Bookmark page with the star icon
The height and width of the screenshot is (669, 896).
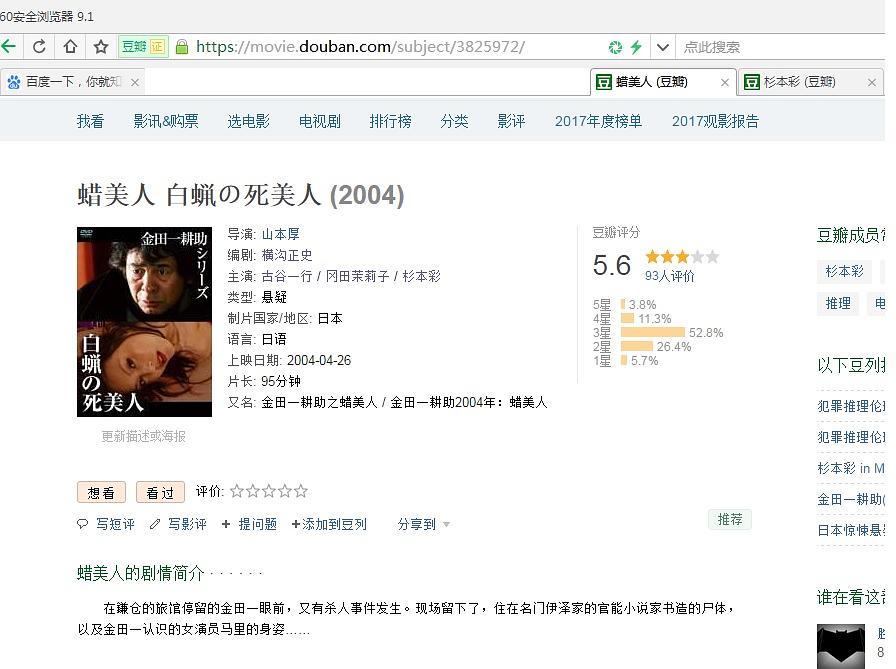click(100, 46)
